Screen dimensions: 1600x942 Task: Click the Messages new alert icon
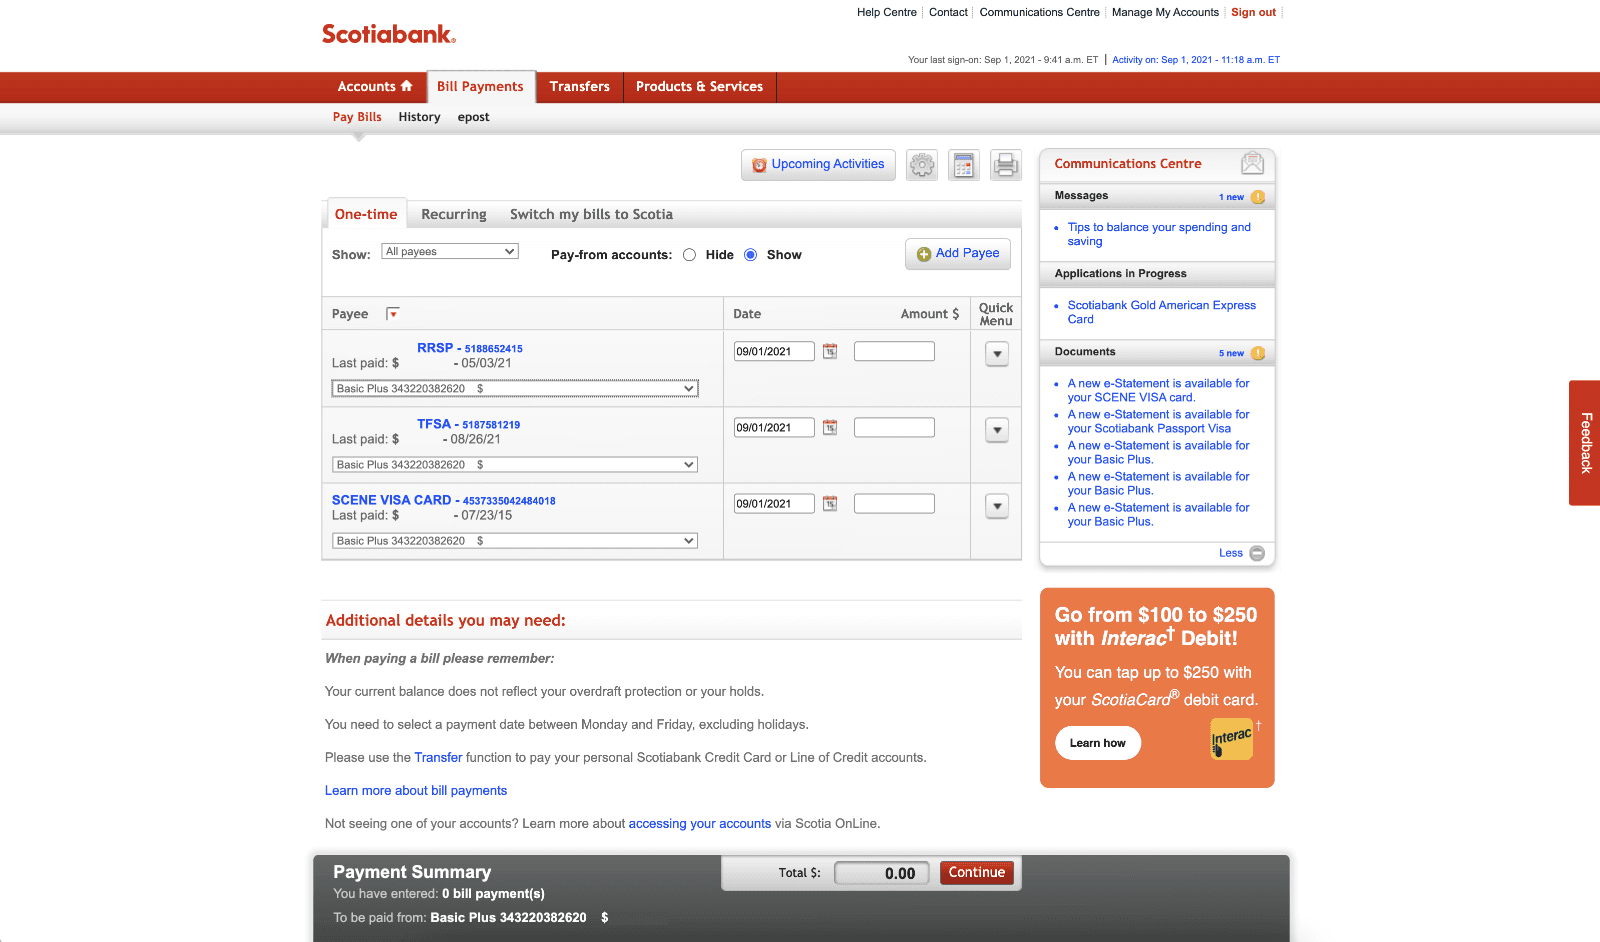1258,197
